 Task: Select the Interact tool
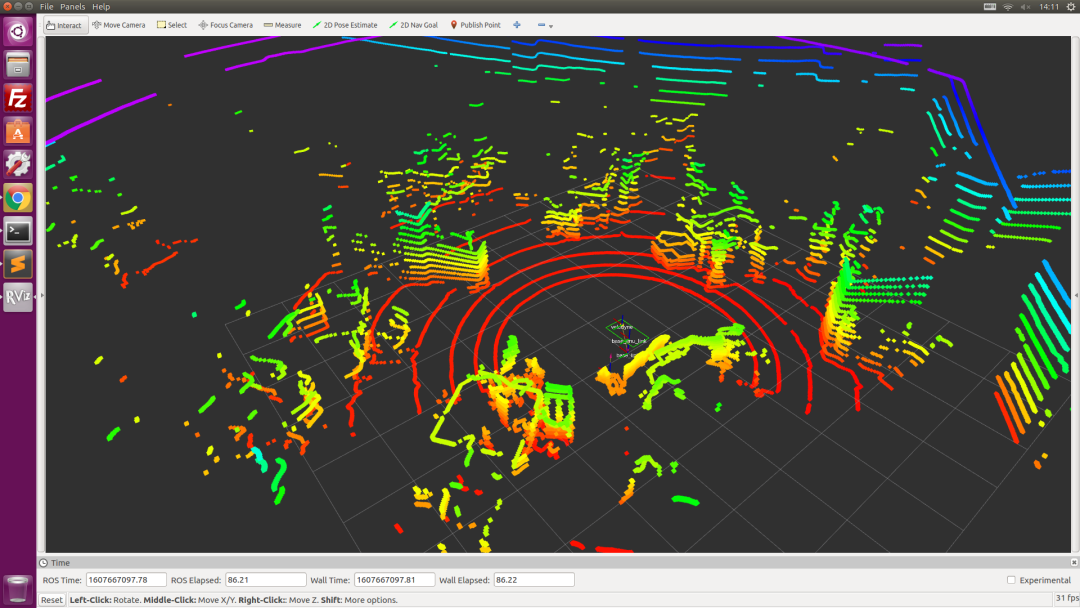click(x=63, y=25)
